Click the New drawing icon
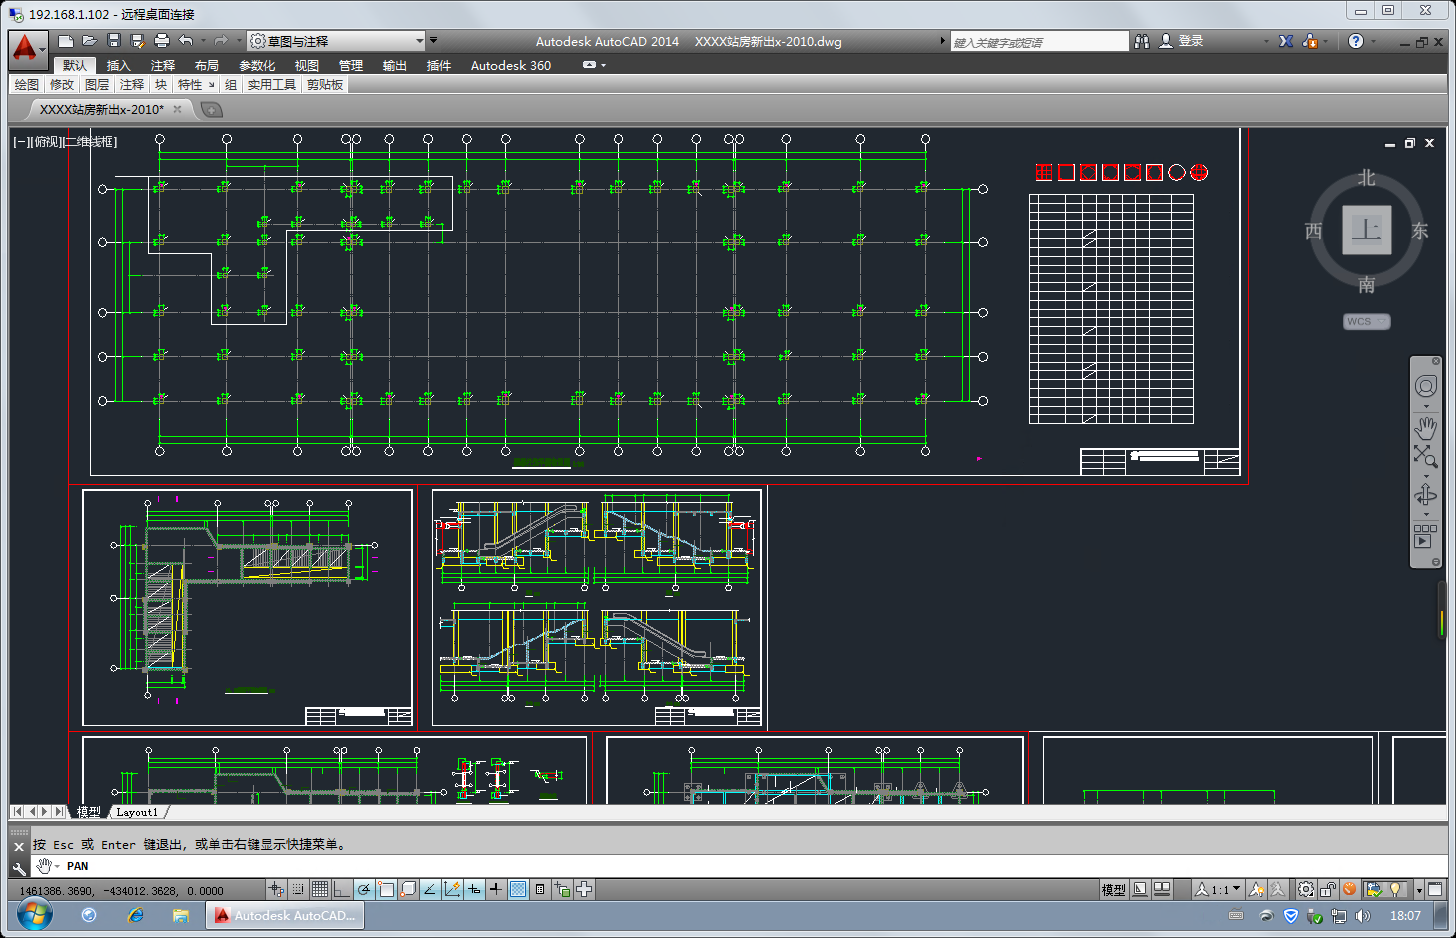This screenshot has width=1456, height=938. pyautogui.click(x=66, y=41)
